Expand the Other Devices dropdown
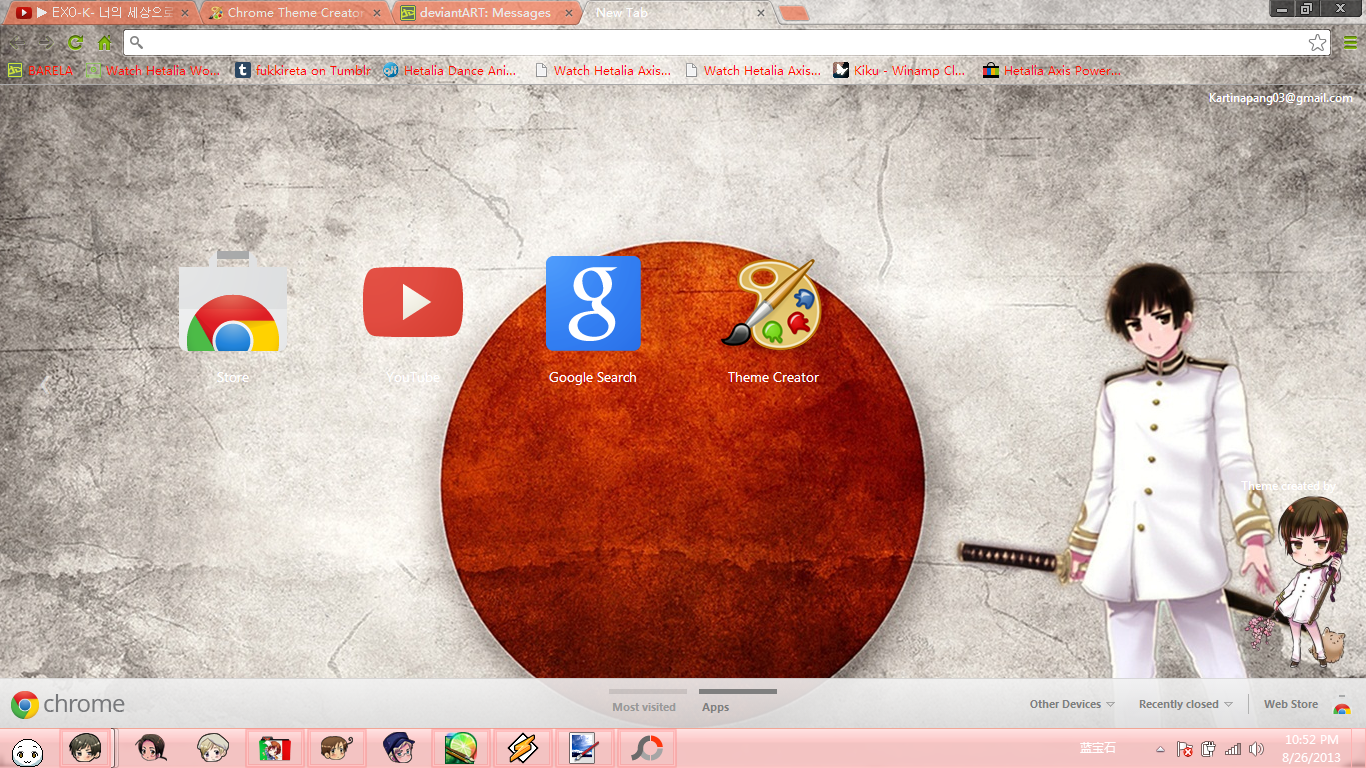Screen dimensions: 1366x768 [1071, 703]
